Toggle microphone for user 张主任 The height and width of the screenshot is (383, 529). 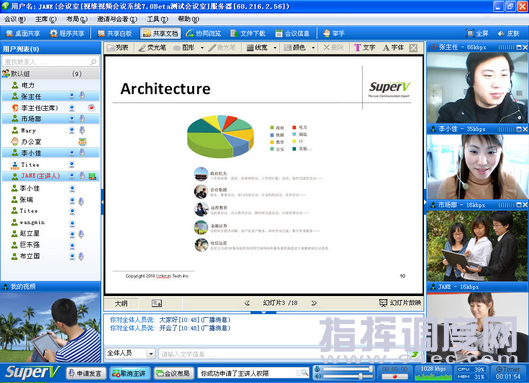tap(82, 96)
